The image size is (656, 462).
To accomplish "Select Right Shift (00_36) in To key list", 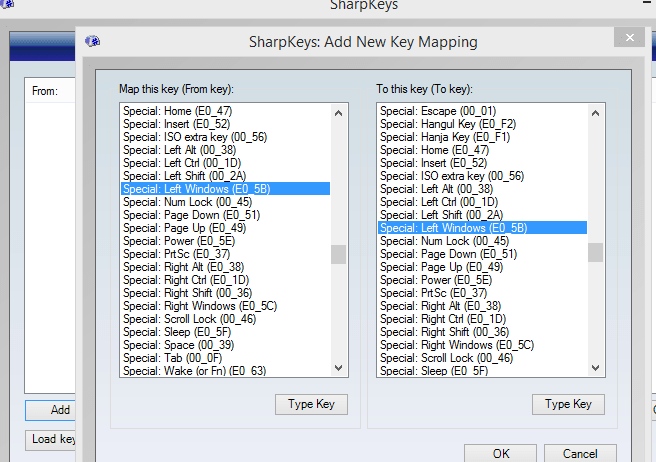I will pyautogui.click(x=482, y=331).
